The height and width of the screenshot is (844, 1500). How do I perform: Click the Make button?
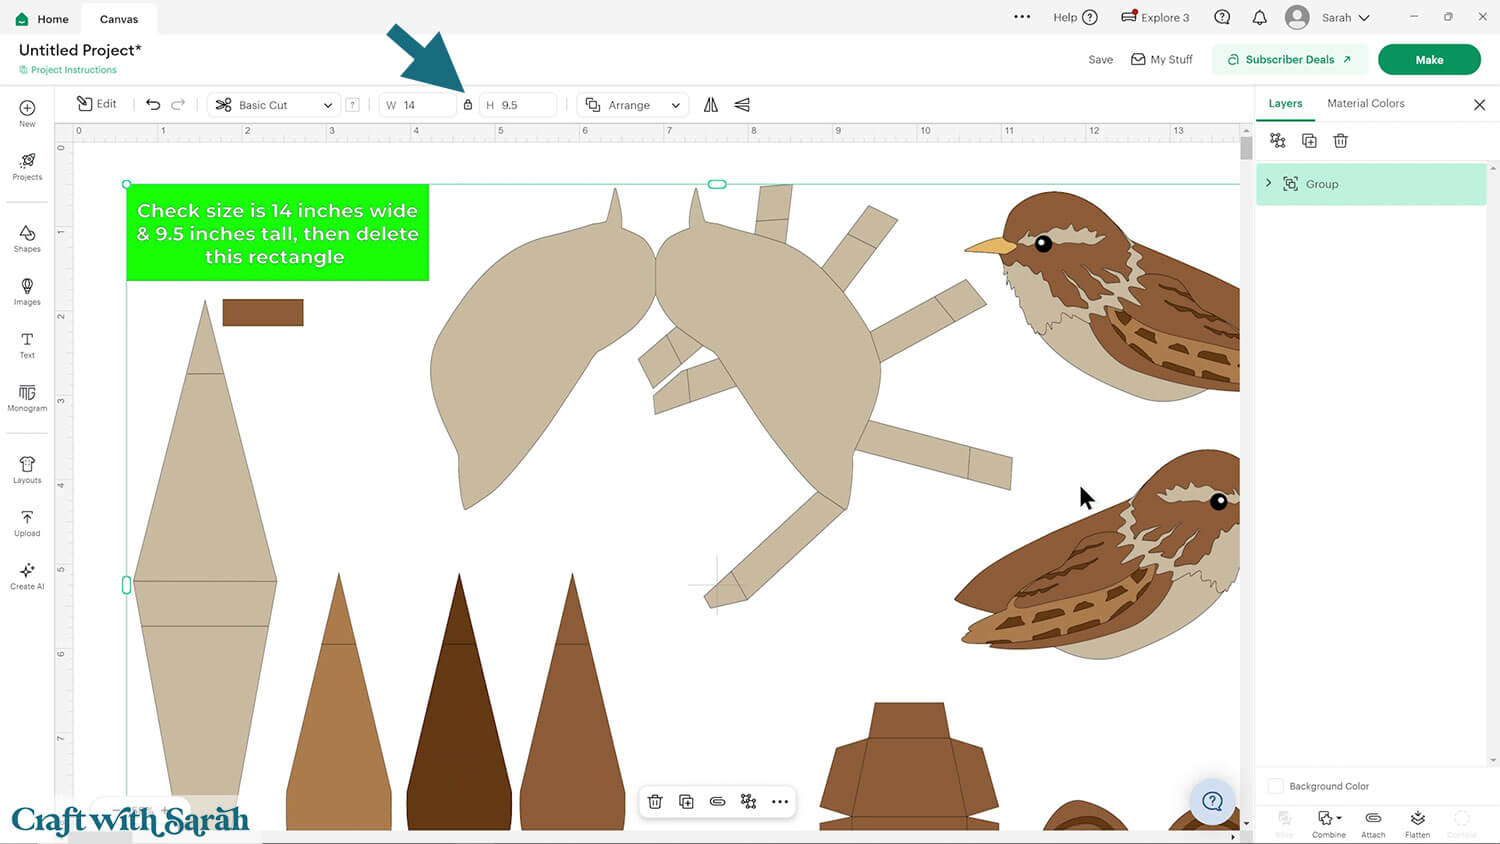[x=1429, y=59]
